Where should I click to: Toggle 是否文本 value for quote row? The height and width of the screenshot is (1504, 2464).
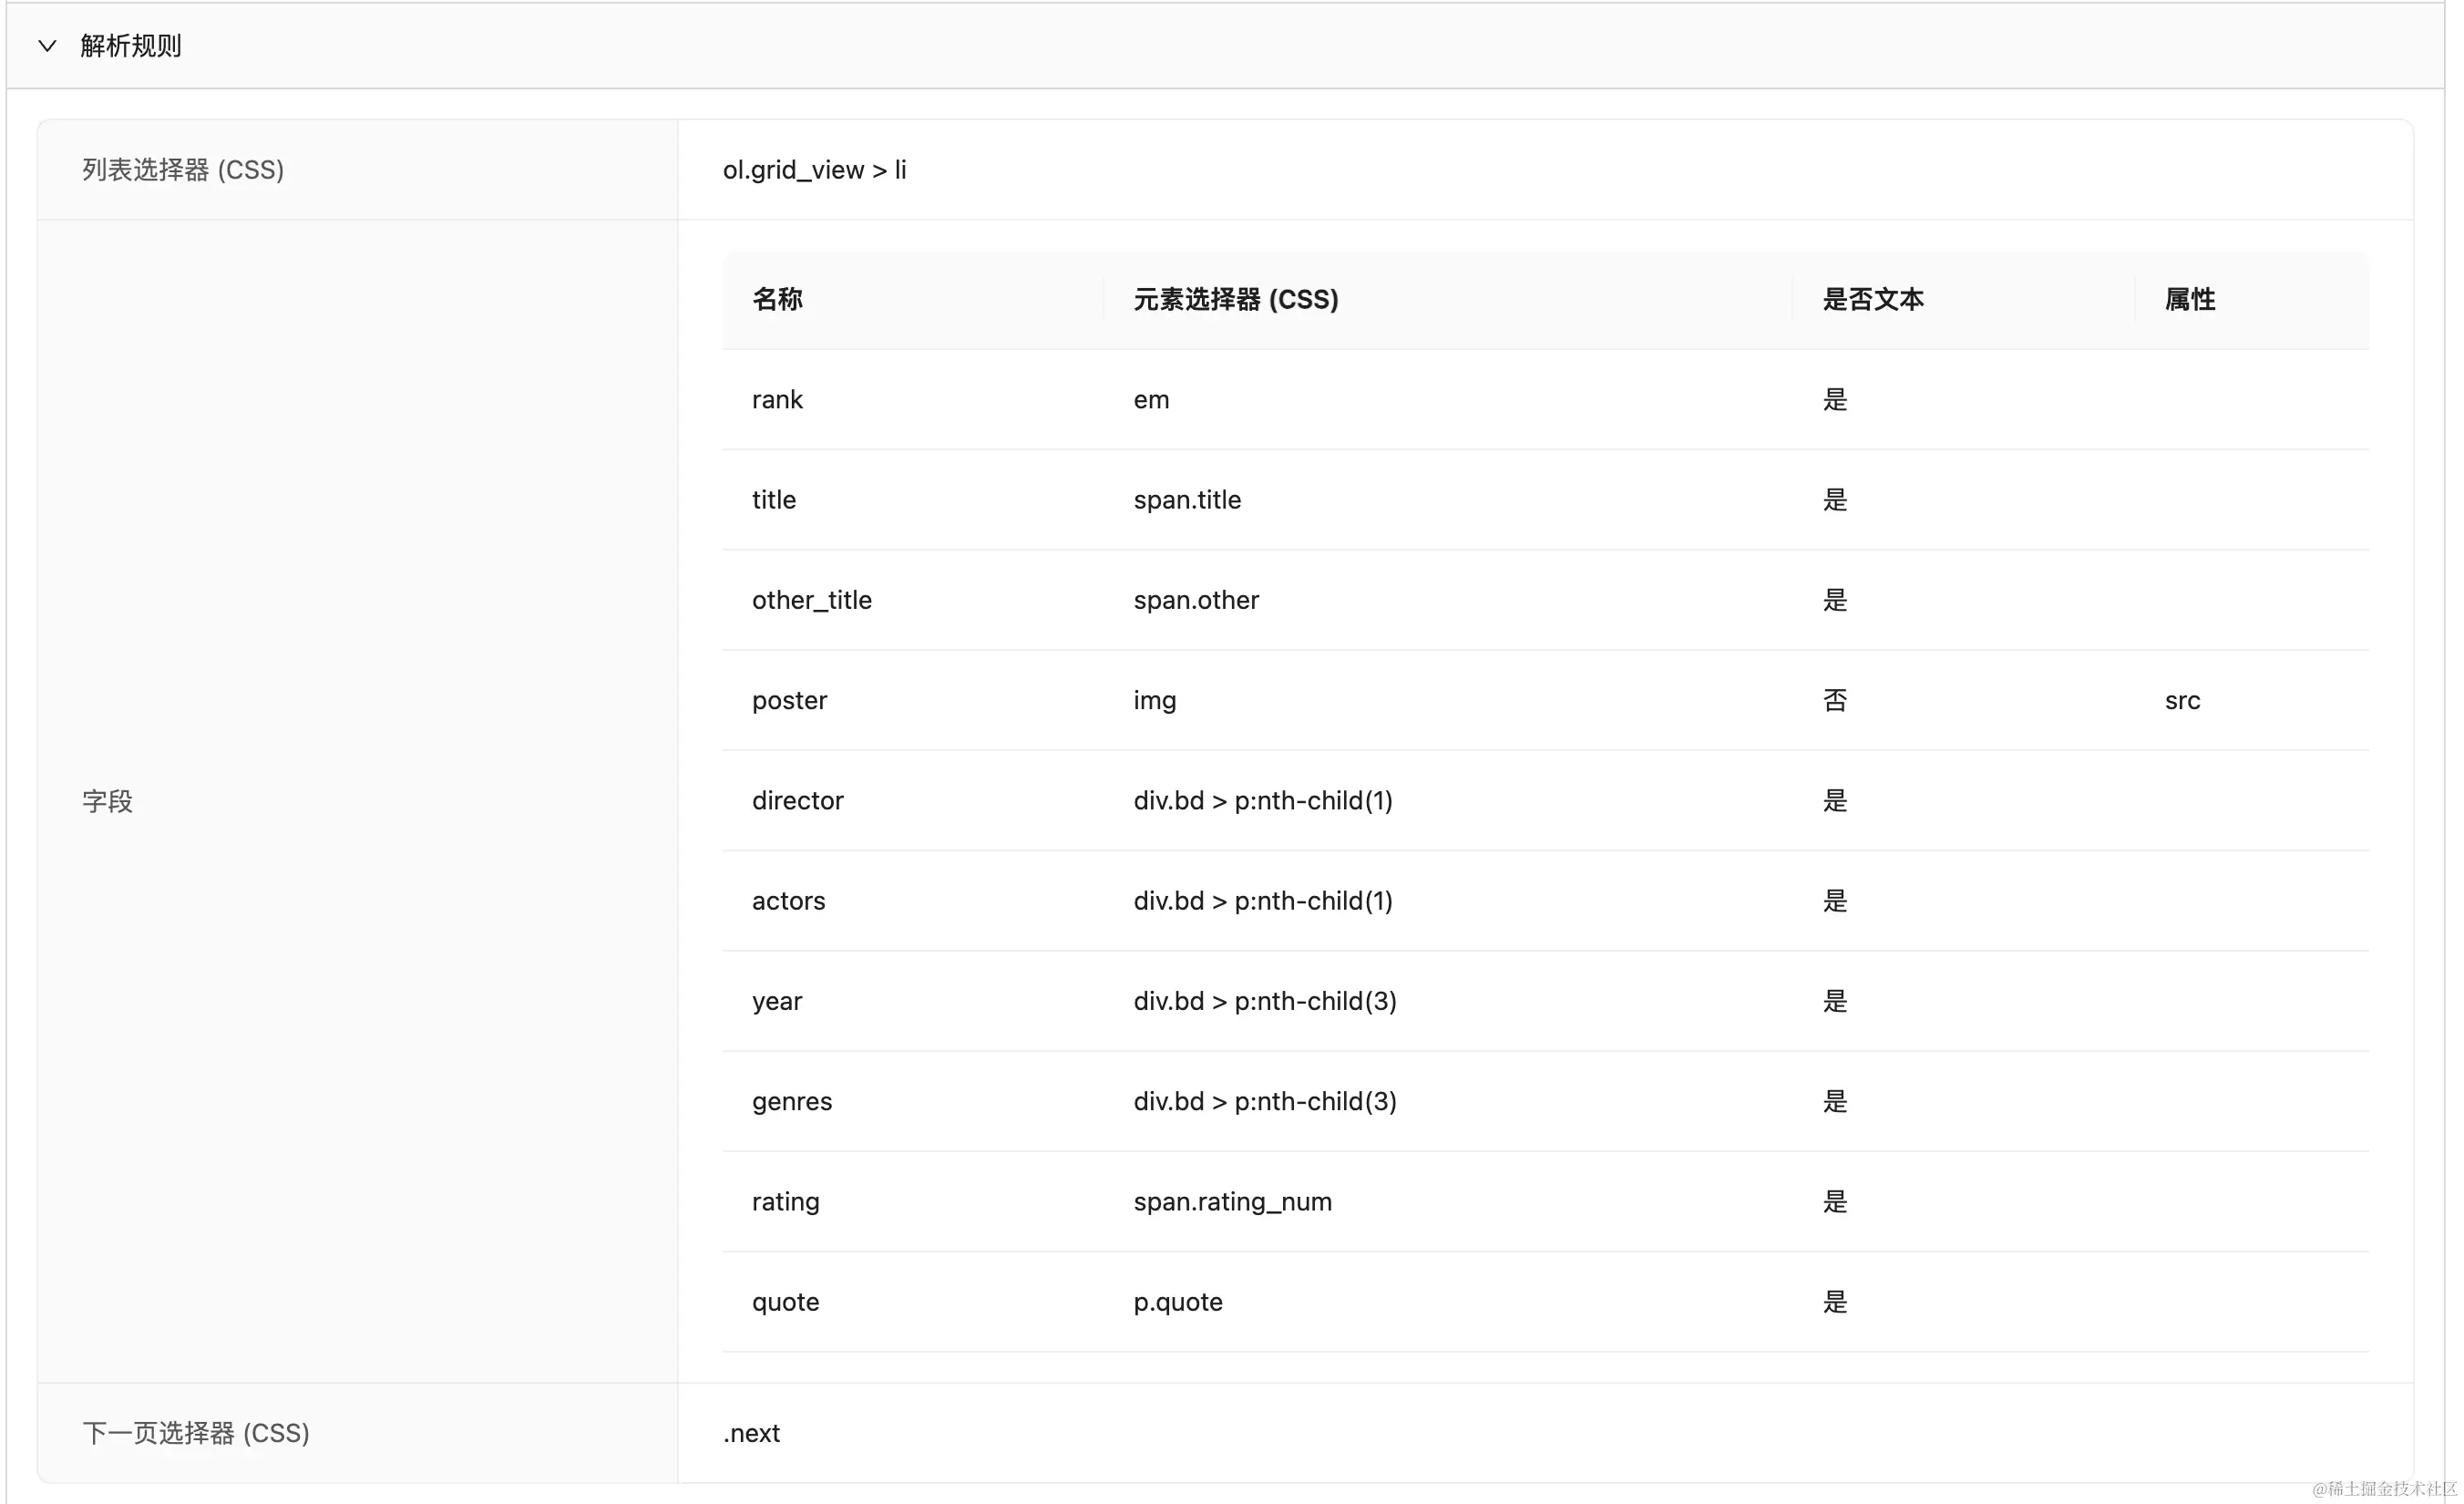(1834, 1302)
